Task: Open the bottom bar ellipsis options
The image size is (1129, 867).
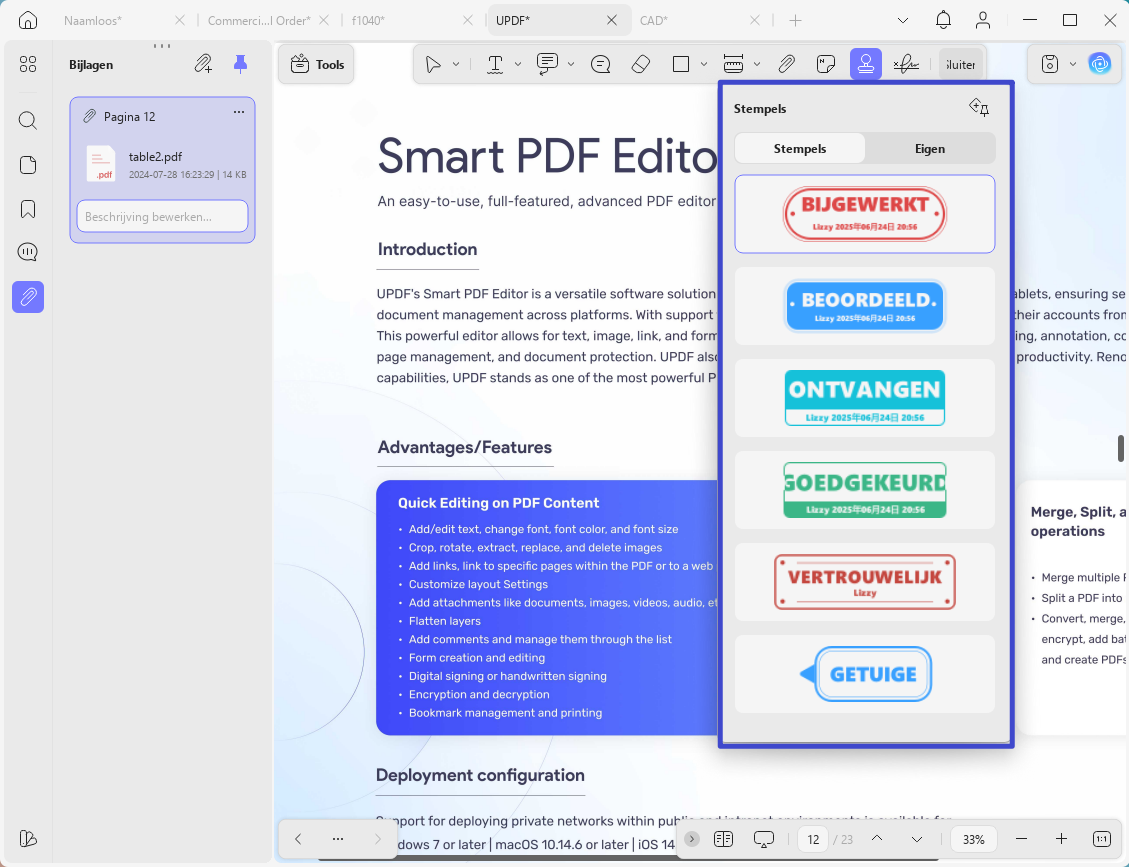Action: [x=338, y=838]
